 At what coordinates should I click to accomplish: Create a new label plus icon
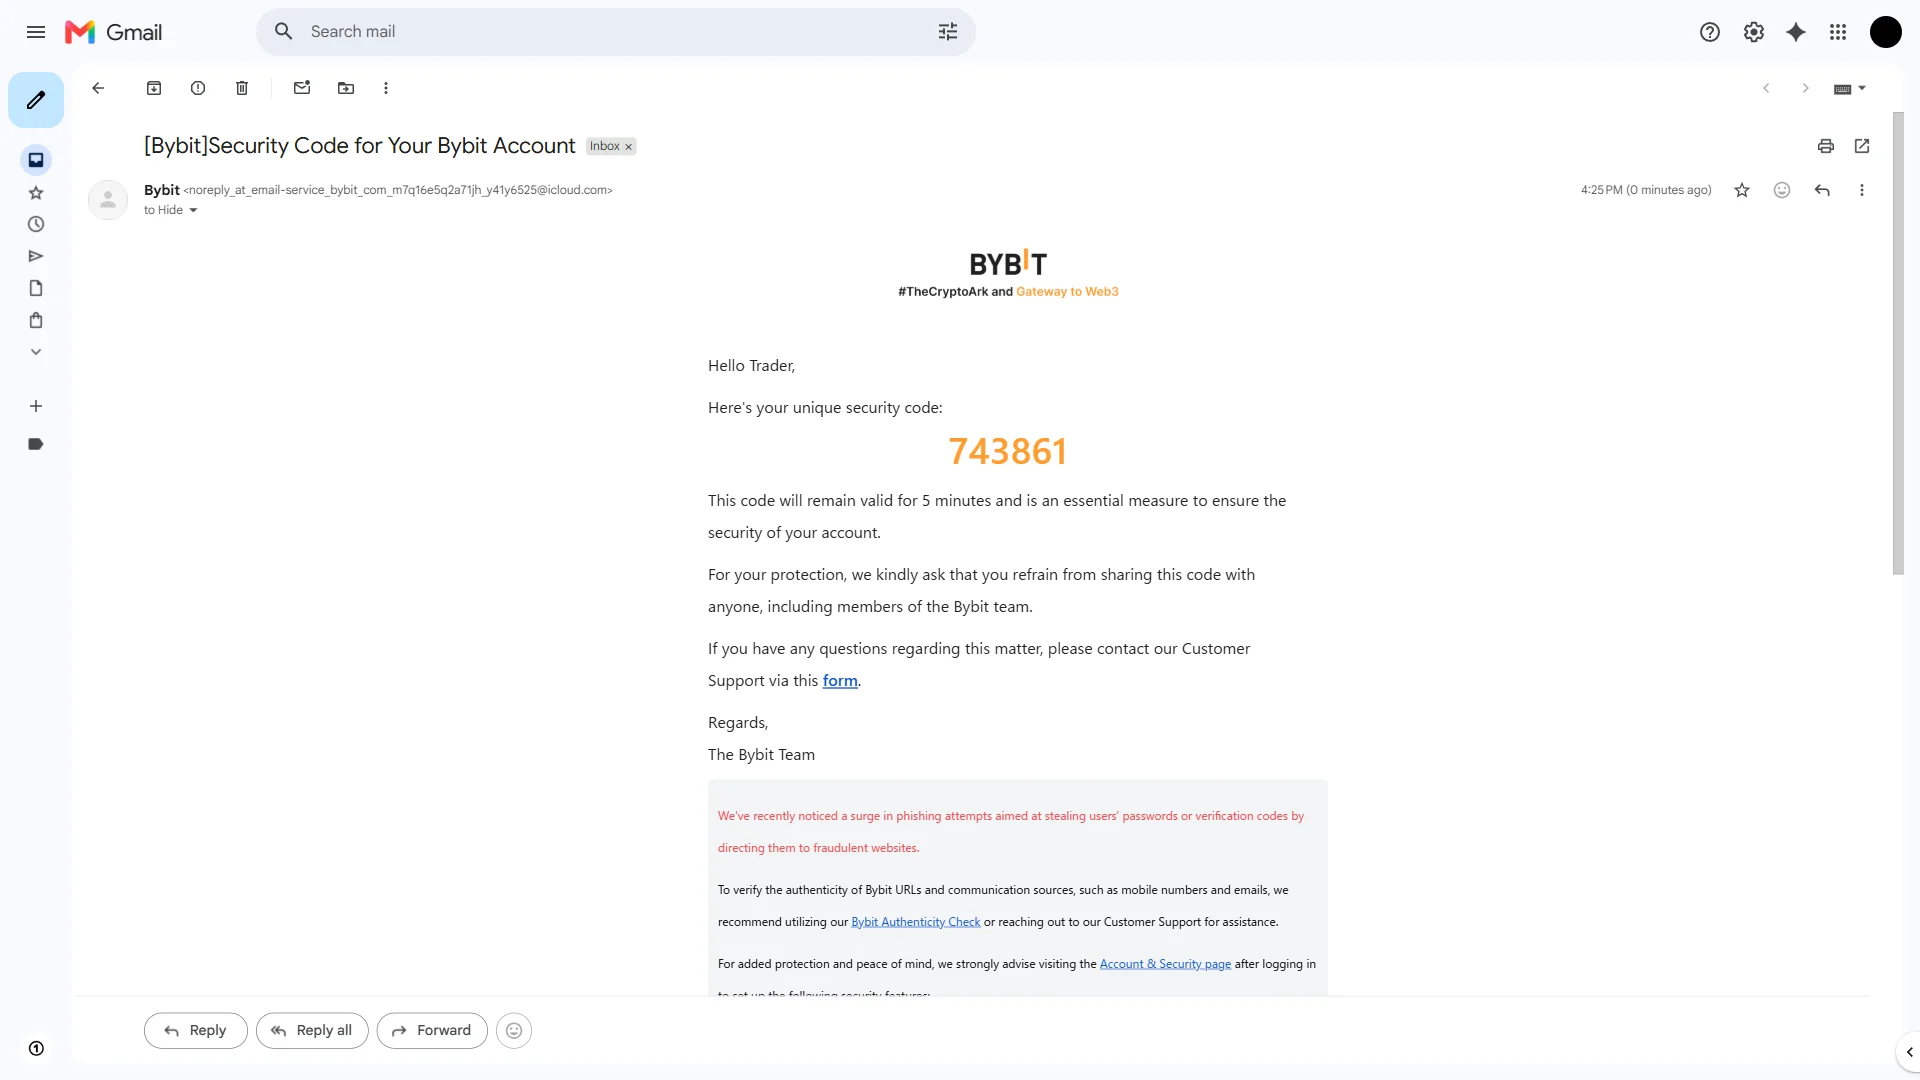point(36,406)
